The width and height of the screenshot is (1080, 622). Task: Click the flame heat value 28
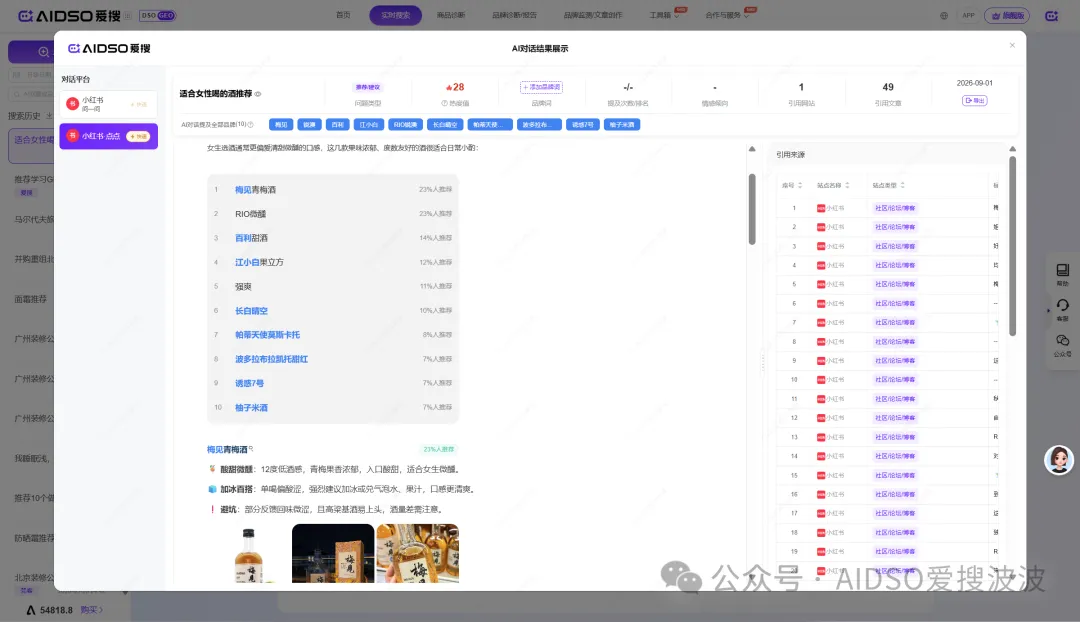(x=455, y=87)
